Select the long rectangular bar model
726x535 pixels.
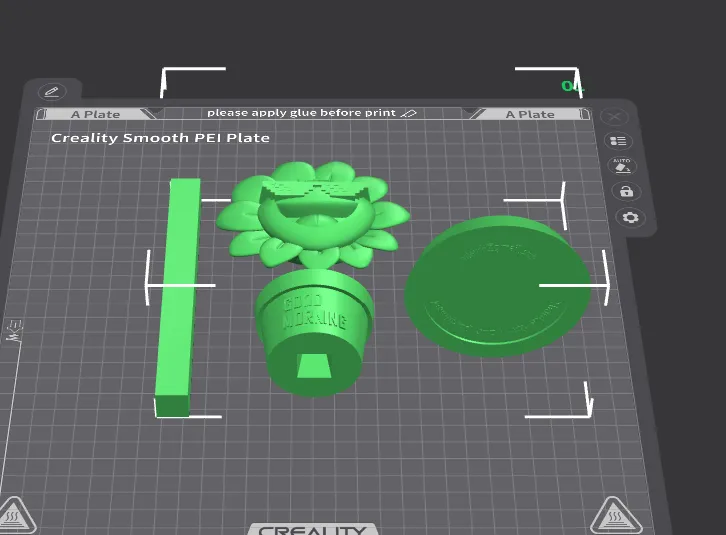[x=177, y=296]
